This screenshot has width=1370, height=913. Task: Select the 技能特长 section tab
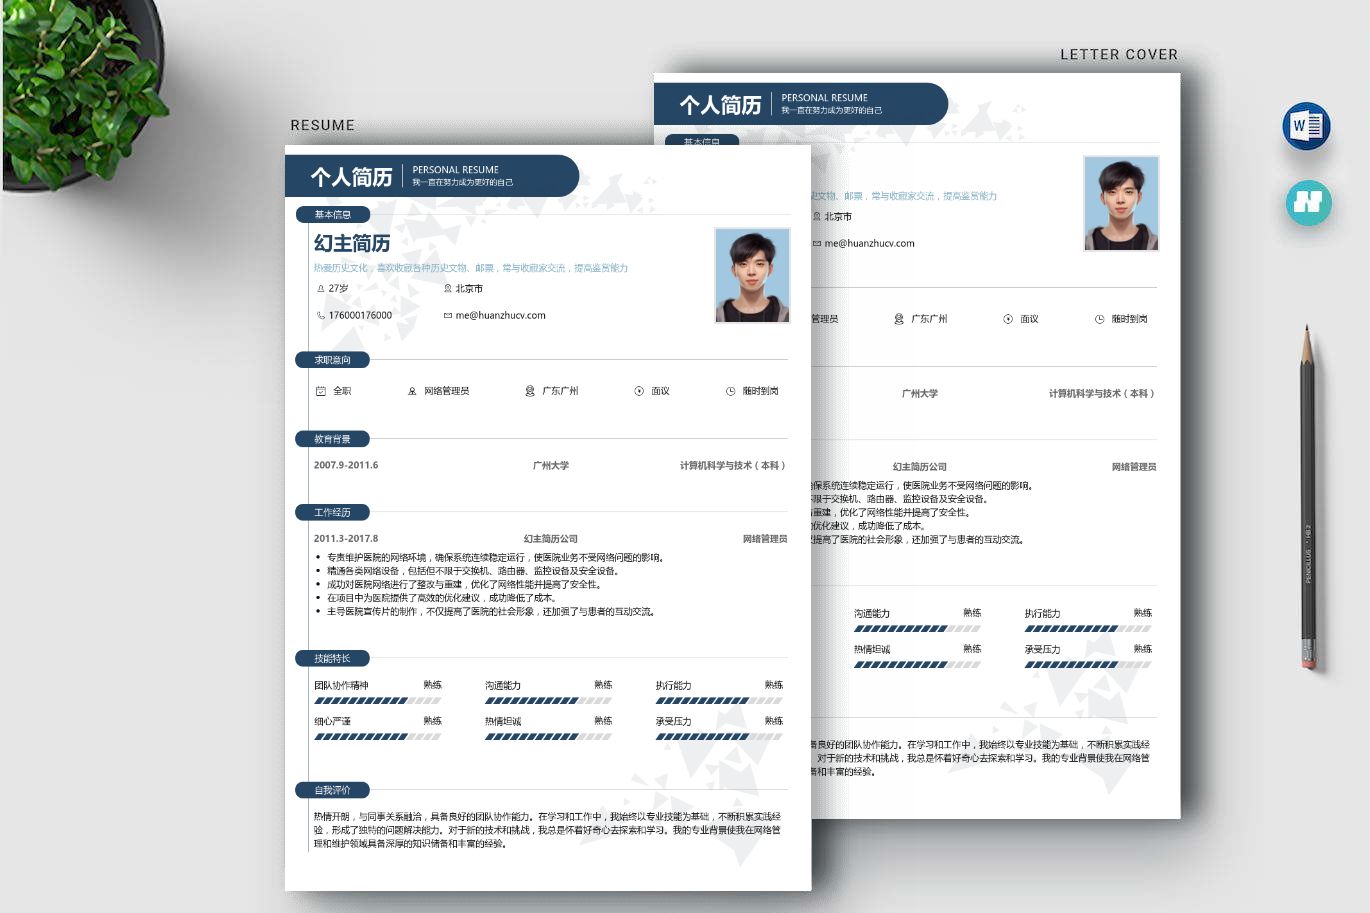click(x=333, y=659)
